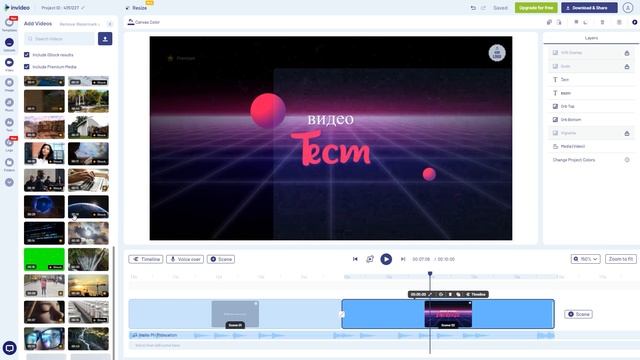Click Remove Watermark link
Screen dimensions: 640x360
coord(80,24)
